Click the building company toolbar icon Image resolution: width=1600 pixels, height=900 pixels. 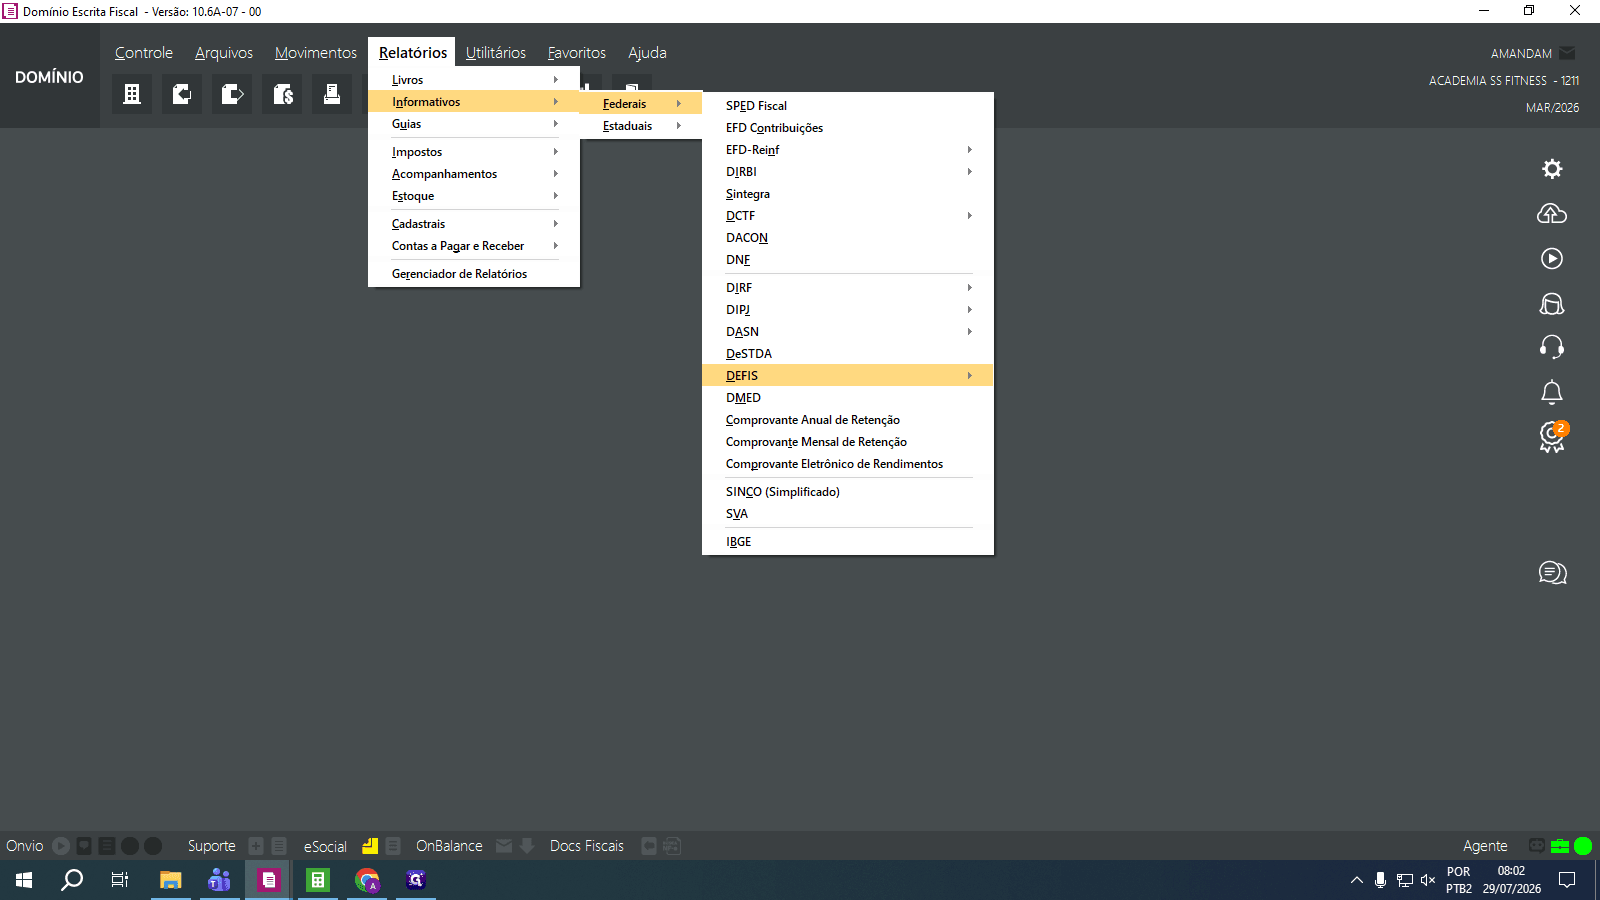point(132,94)
